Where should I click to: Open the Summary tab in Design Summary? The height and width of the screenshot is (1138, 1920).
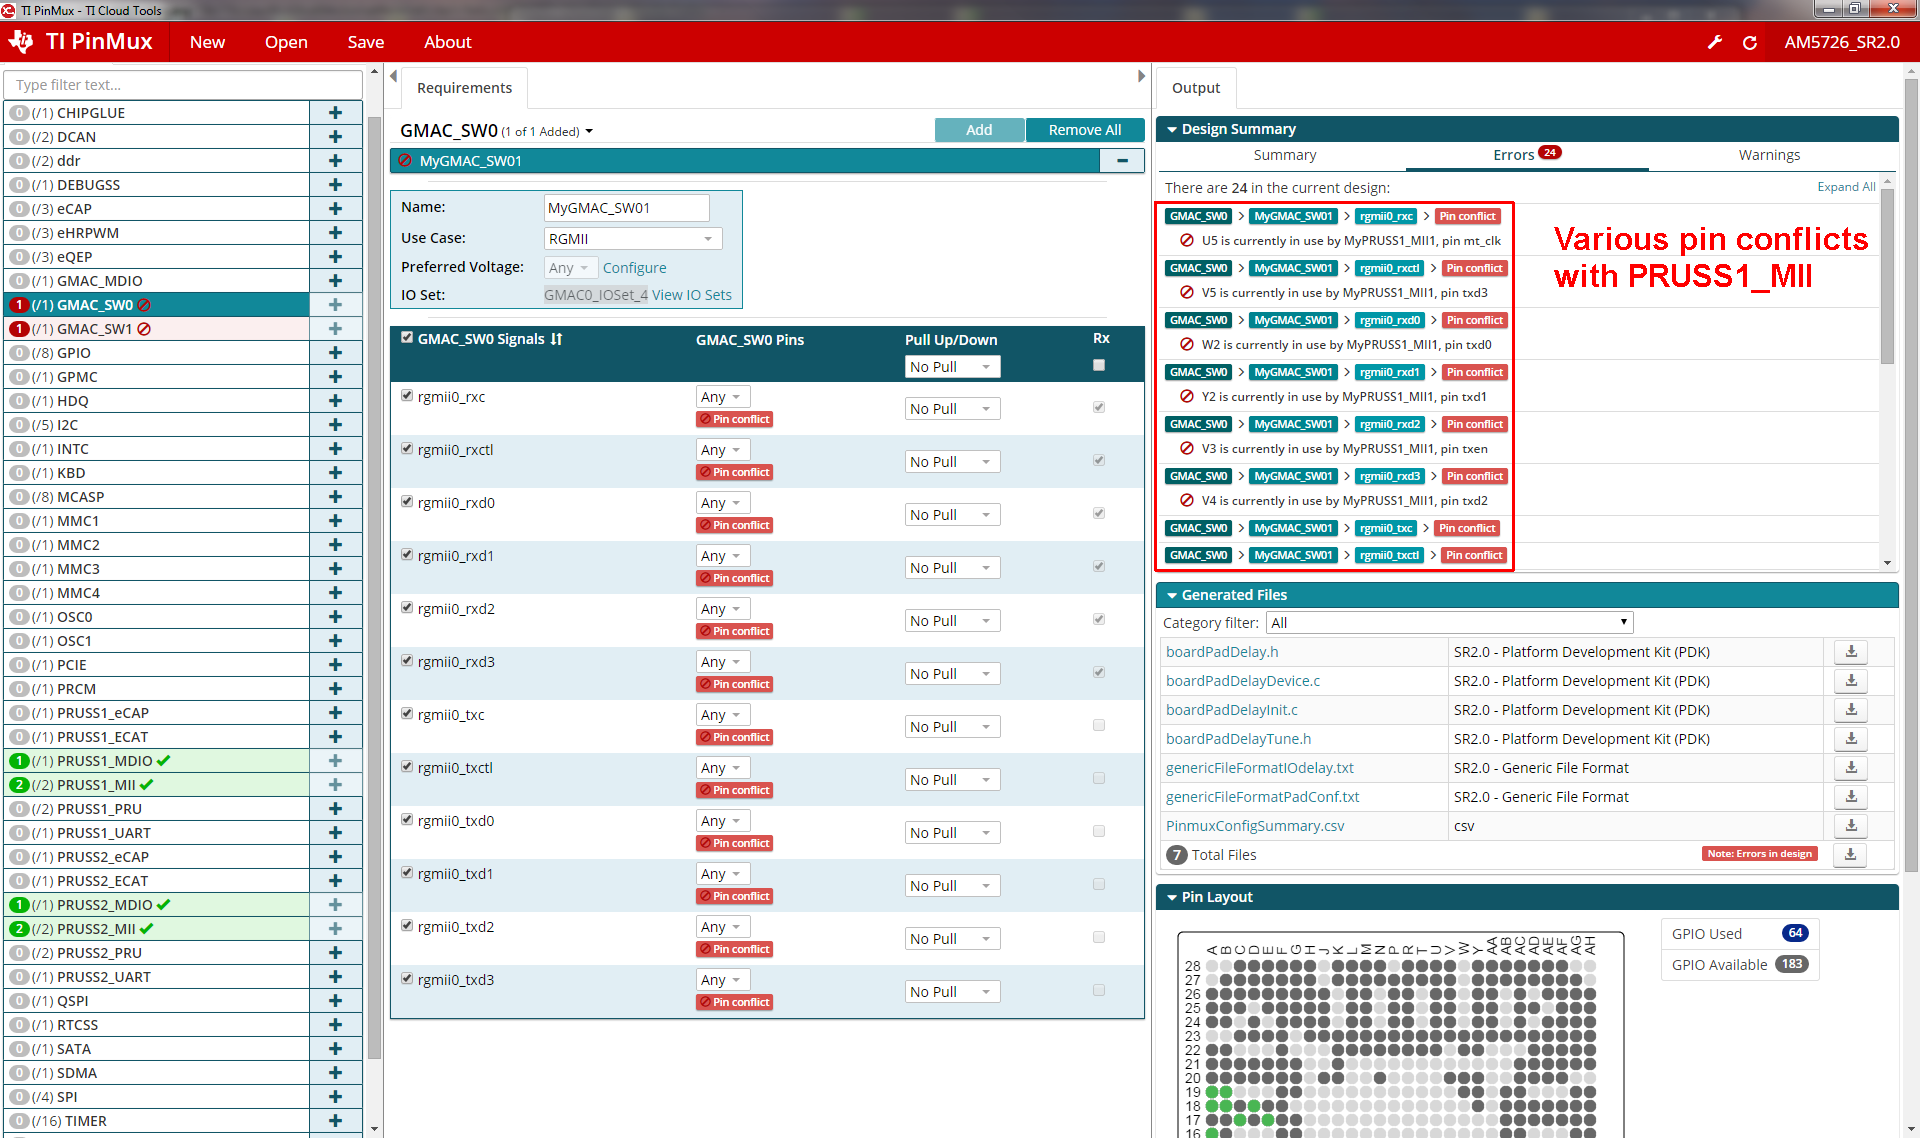pyautogui.click(x=1284, y=155)
